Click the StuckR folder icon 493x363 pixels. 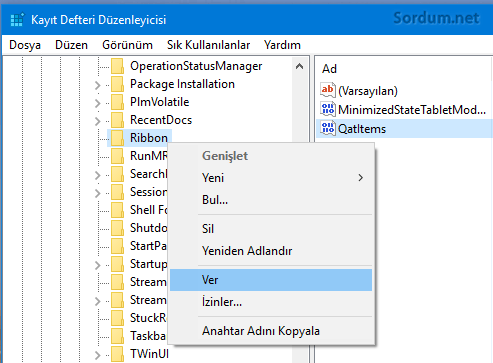point(117,318)
